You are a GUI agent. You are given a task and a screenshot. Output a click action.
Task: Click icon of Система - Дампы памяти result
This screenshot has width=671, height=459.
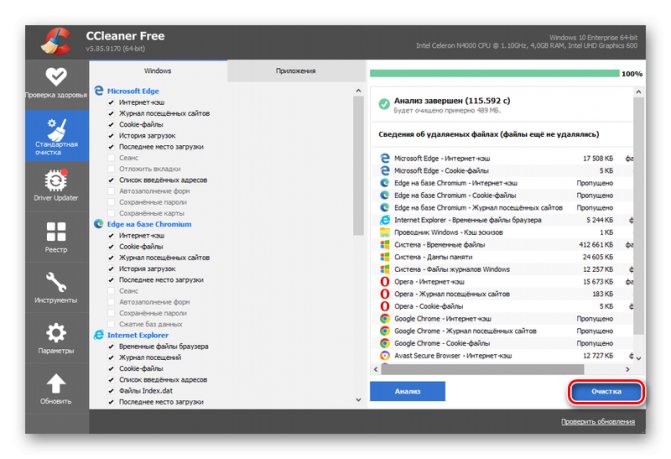coord(385,257)
